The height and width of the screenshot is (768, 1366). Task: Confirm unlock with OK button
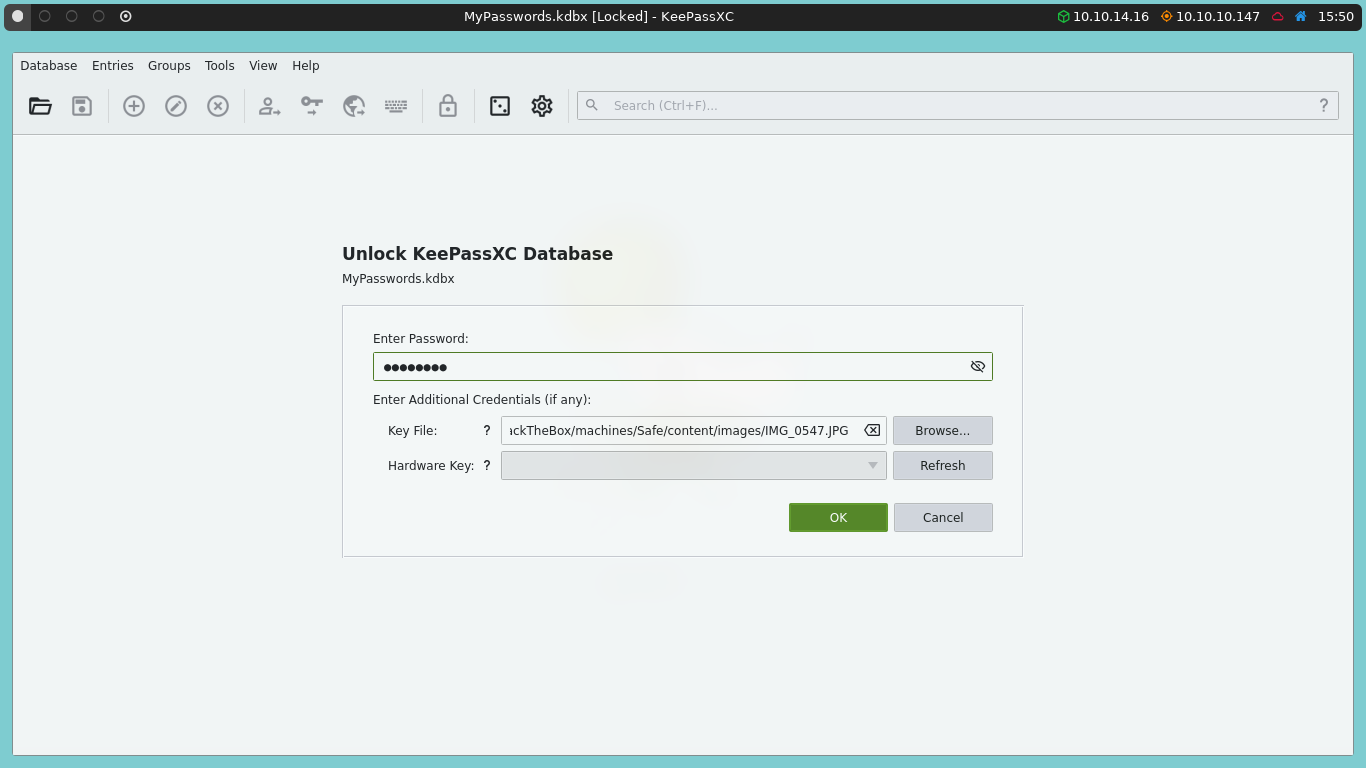[x=838, y=518]
